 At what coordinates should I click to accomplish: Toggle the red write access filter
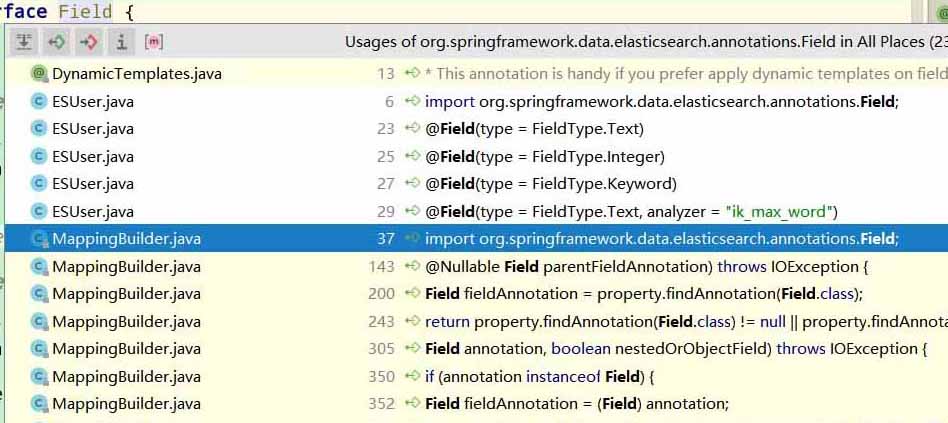pos(88,42)
